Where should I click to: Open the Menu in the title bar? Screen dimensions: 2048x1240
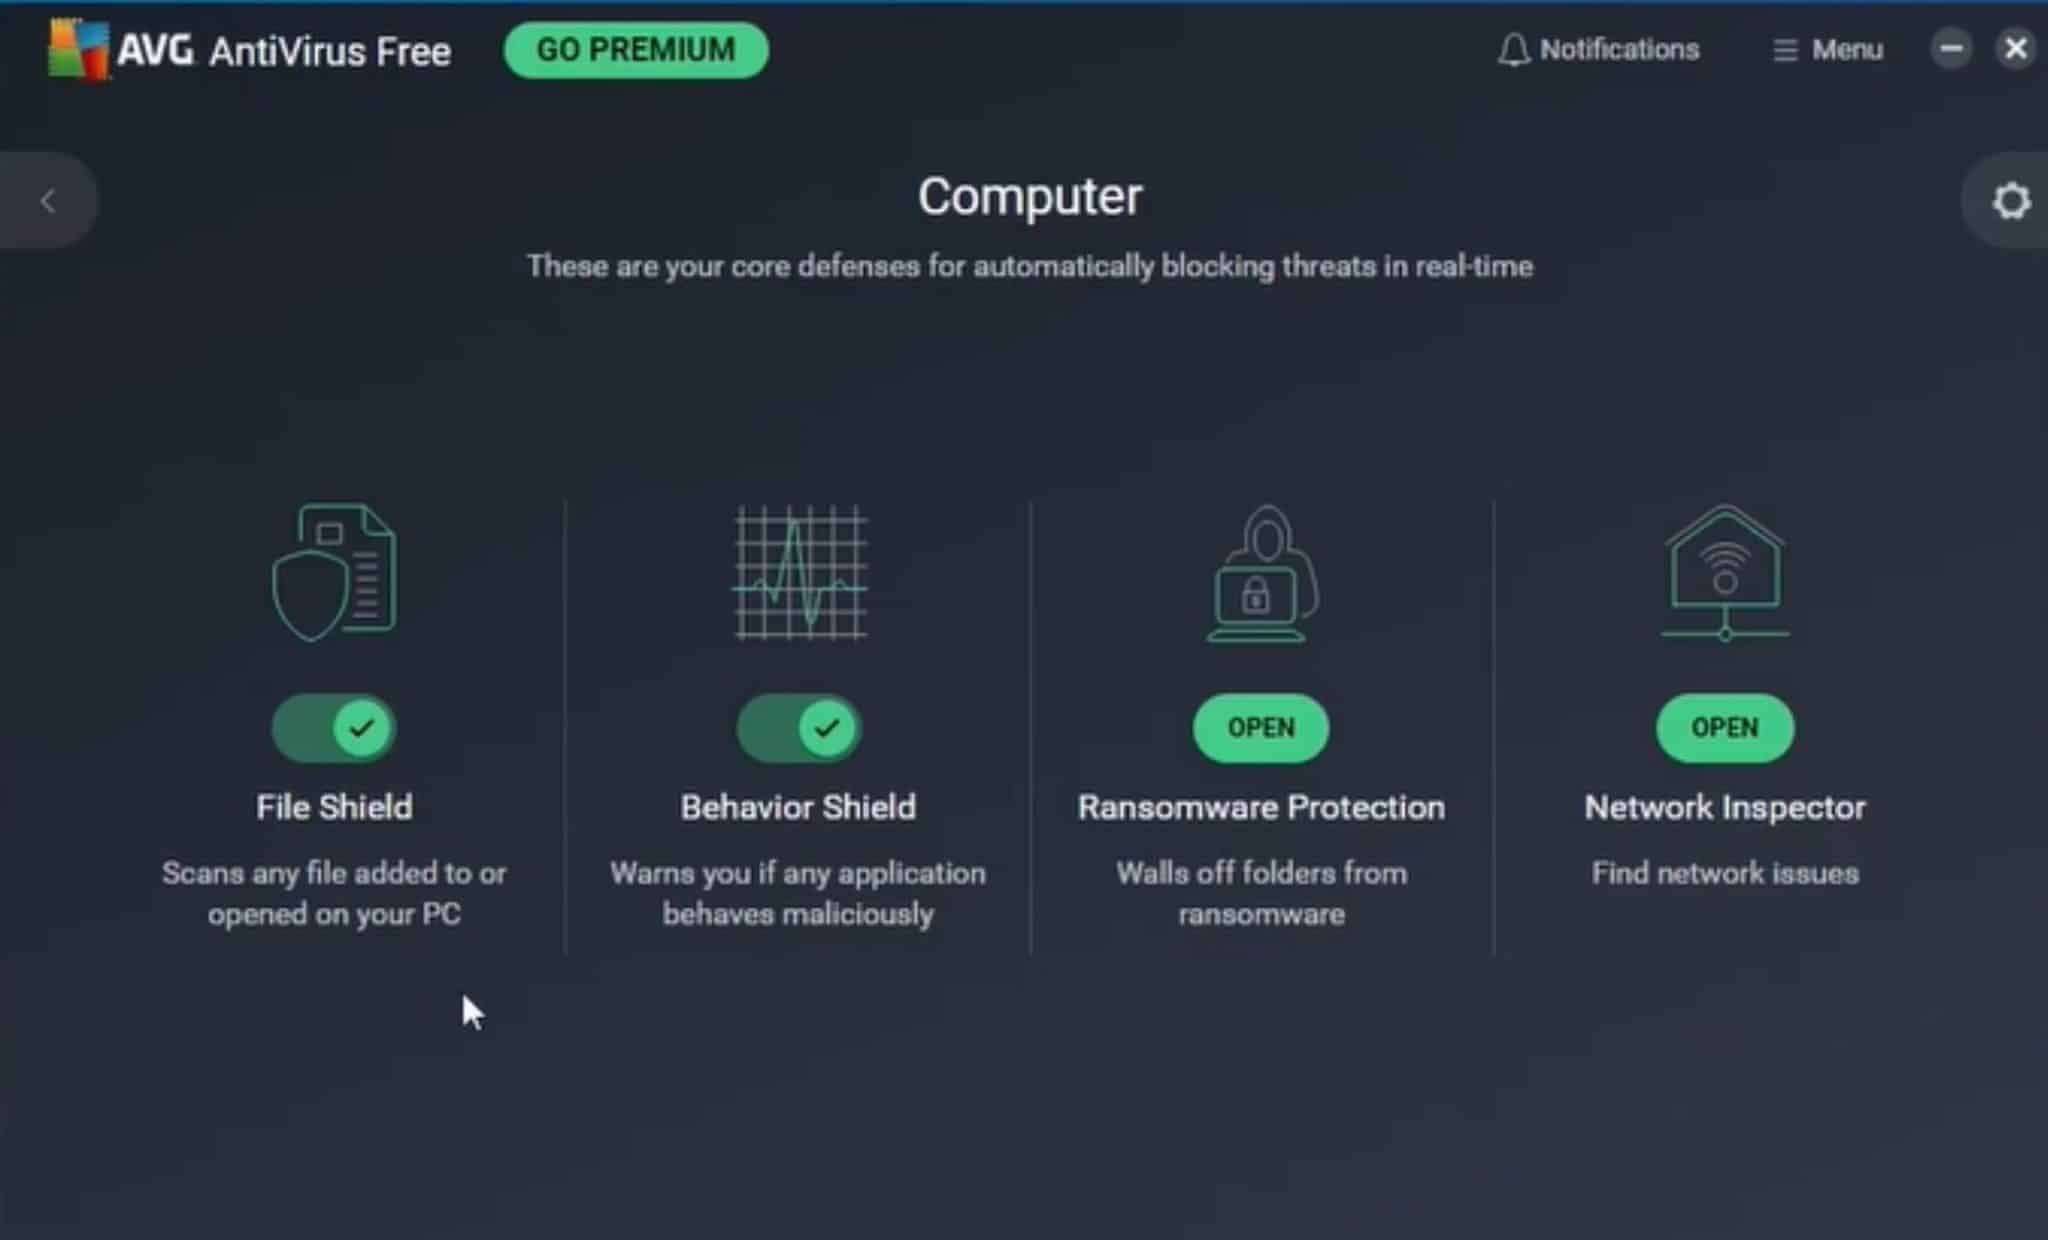[1828, 50]
